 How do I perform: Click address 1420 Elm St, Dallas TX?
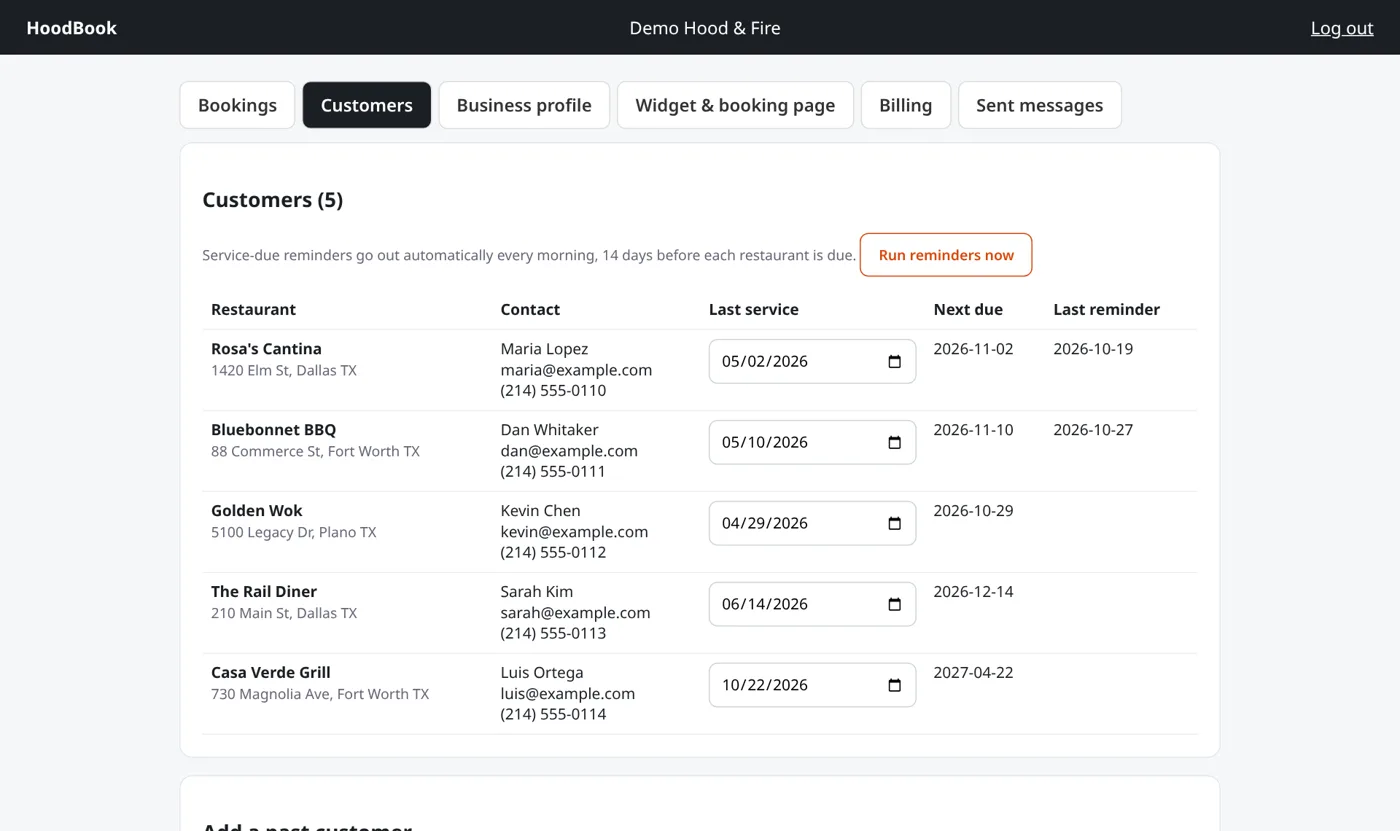tap(283, 371)
